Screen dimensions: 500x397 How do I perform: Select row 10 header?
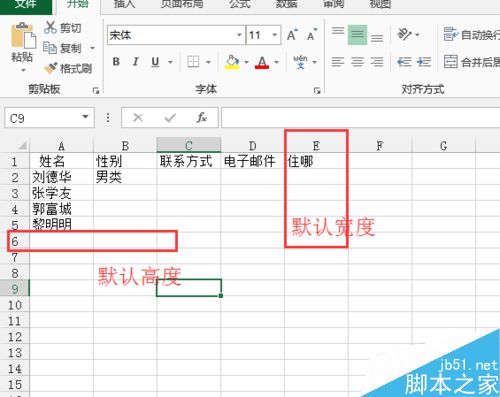click(x=15, y=305)
